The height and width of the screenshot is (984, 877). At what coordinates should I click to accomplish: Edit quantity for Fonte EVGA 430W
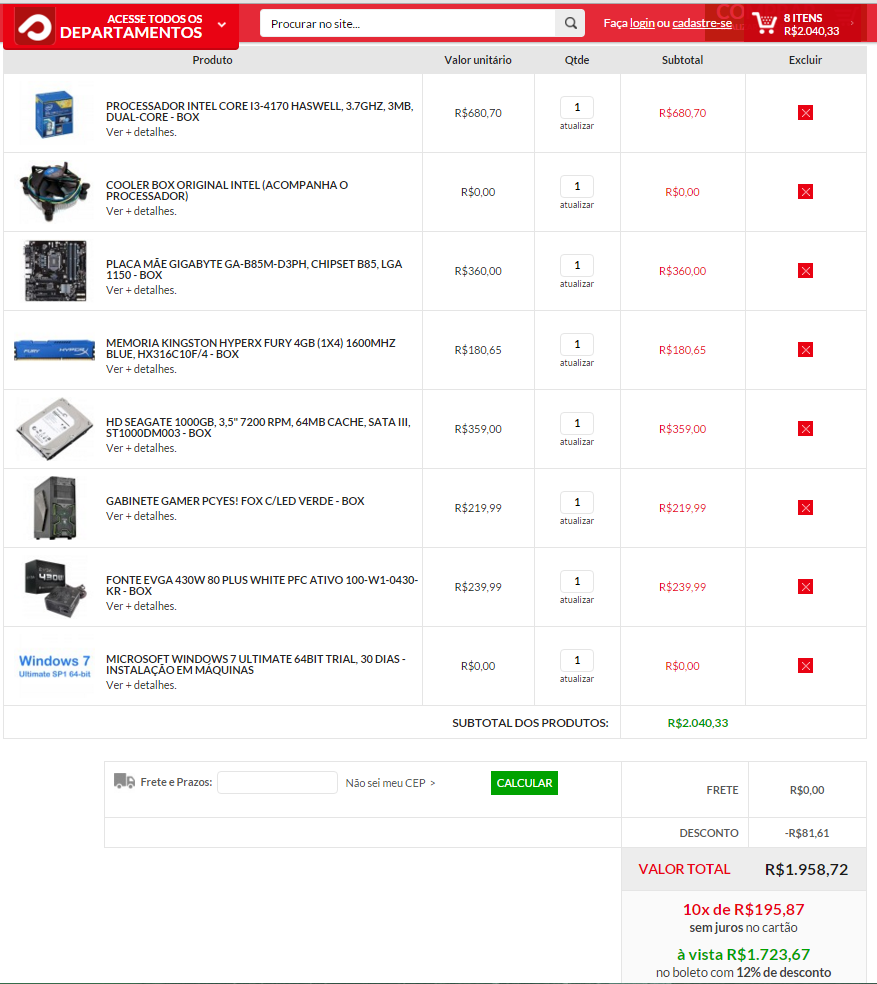pos(577,582)
